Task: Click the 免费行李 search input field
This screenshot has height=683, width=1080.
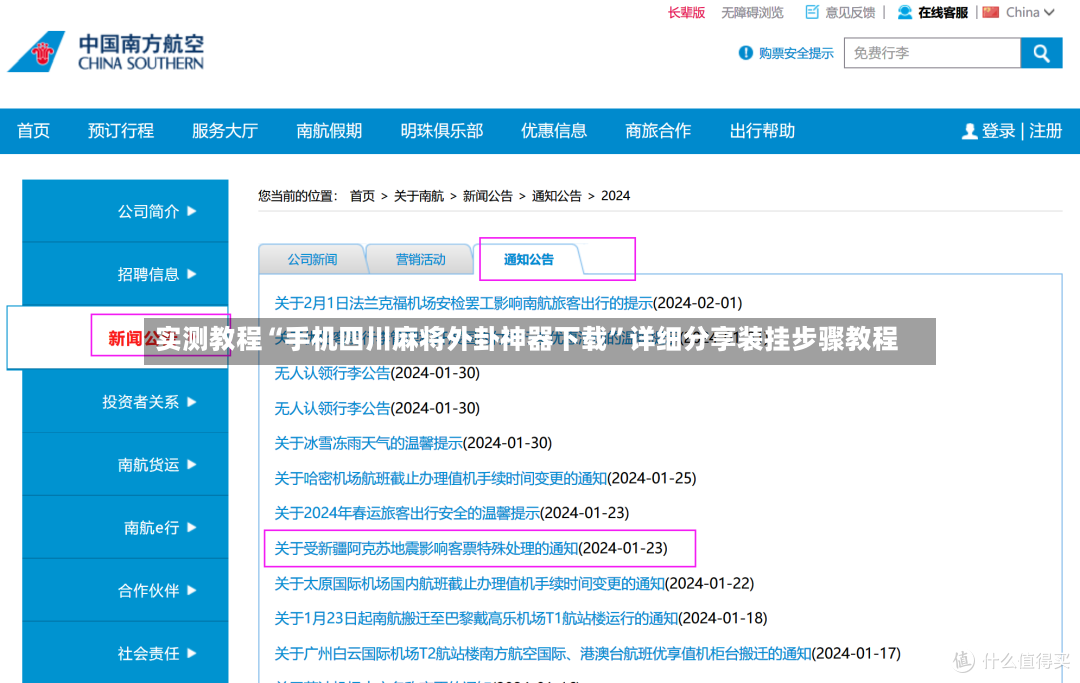Action: tap(932, 53)
